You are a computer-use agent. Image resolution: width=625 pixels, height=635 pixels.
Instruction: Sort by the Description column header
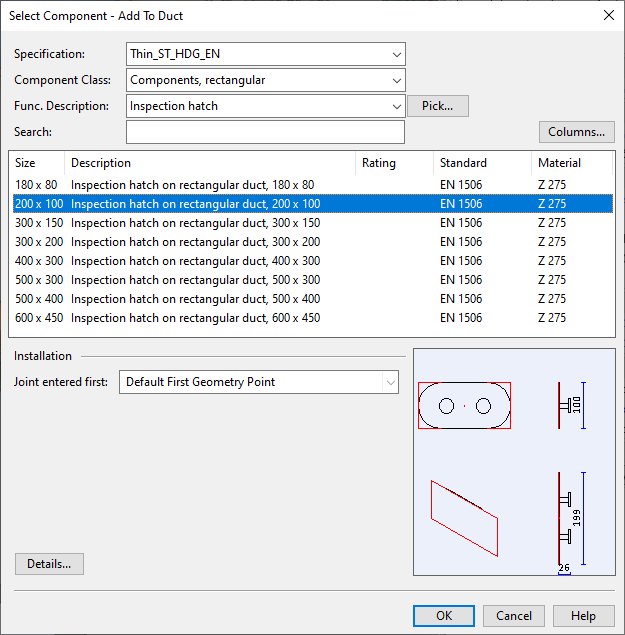[x=210, y=163]
